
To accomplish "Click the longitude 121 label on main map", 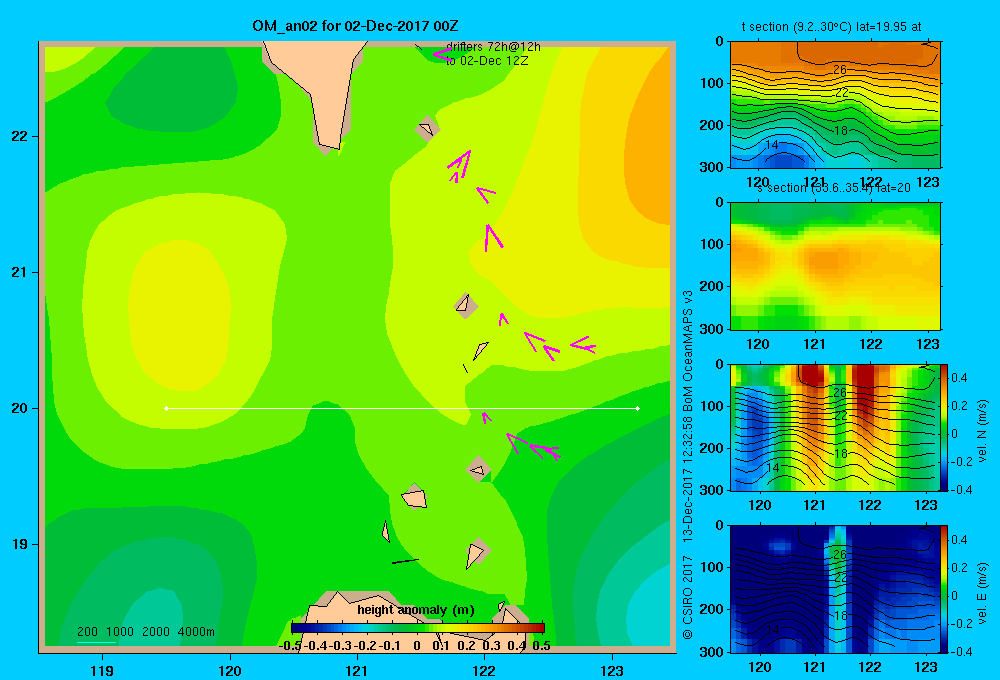I will 357,670.
